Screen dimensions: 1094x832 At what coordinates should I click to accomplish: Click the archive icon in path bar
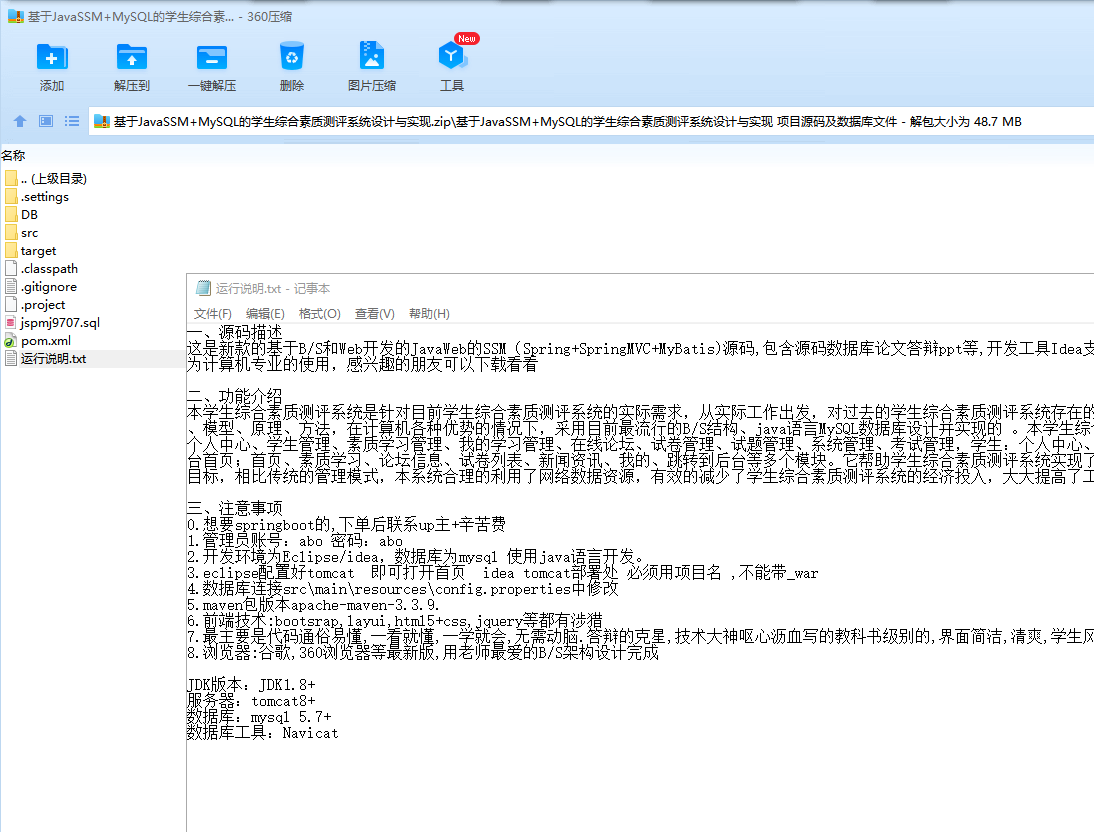point(102,121)
